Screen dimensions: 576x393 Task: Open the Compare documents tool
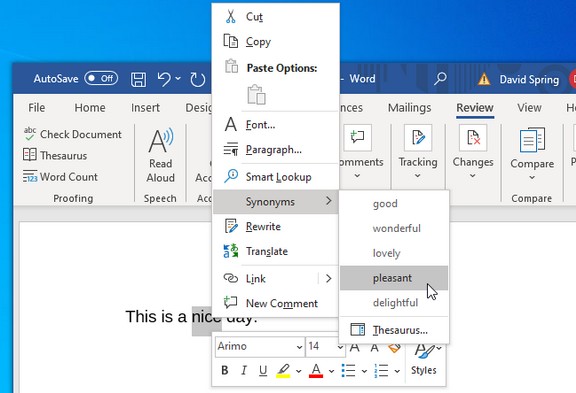532,154
